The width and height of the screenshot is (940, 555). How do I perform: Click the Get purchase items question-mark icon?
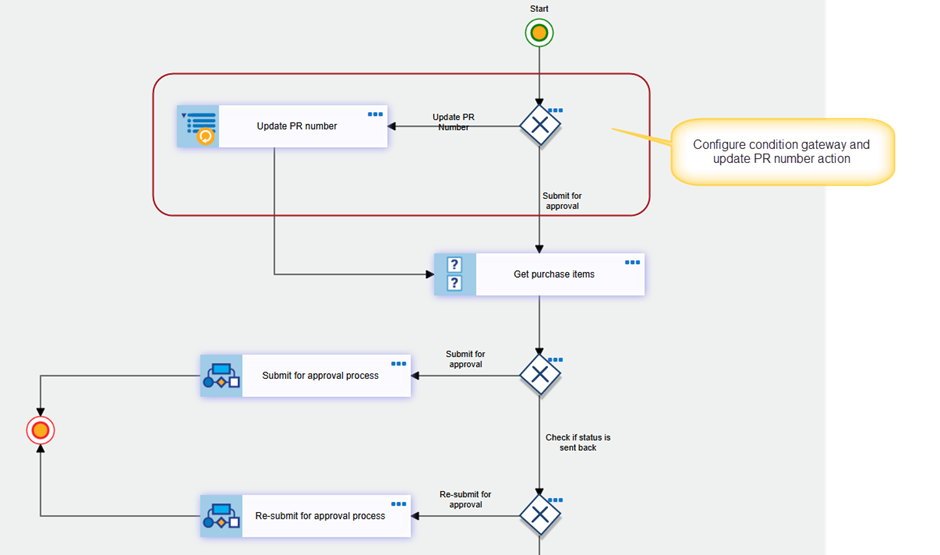455,274
